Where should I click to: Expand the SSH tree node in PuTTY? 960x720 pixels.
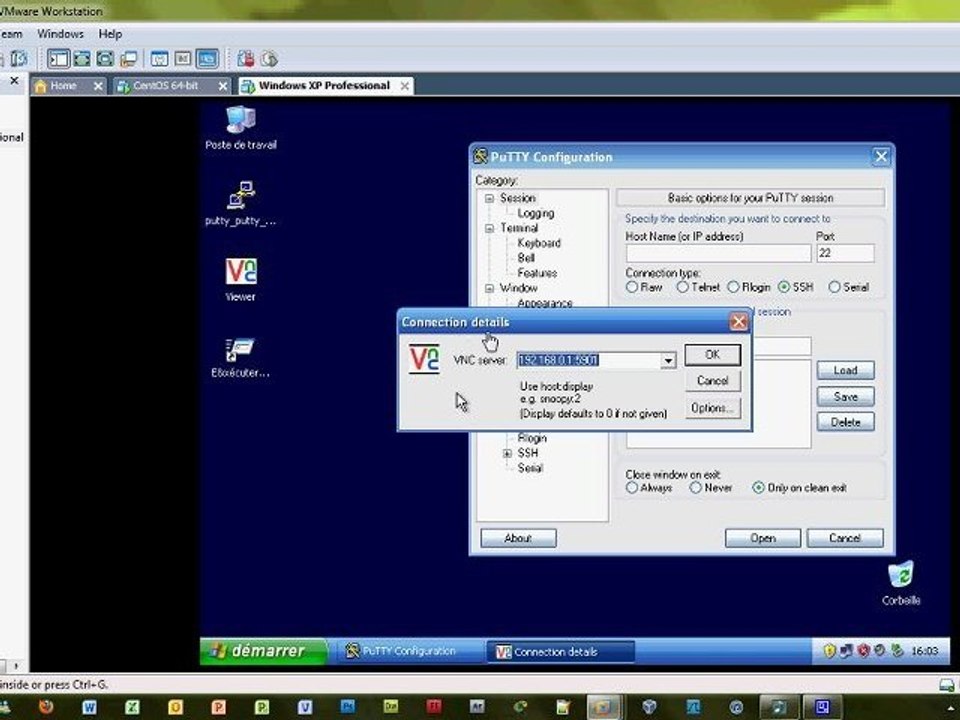[x=507, y=454]
